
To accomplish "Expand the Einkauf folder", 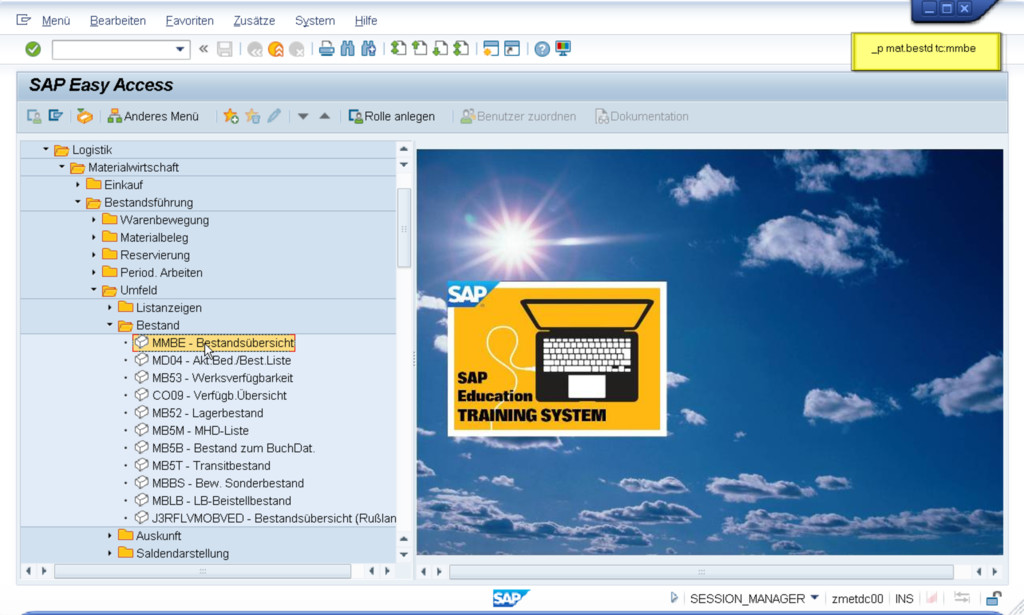I will (x=78, y=185).
